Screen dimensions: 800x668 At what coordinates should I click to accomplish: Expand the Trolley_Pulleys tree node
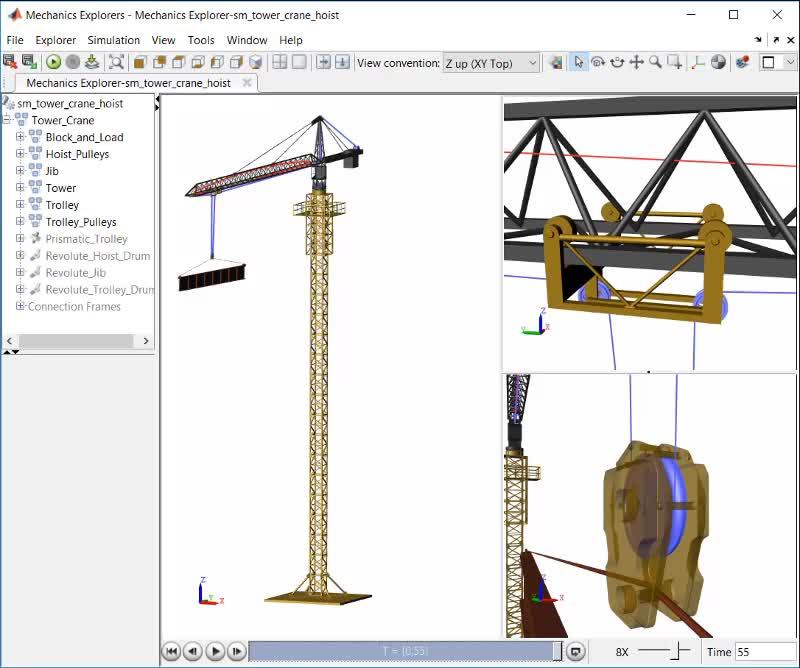click(x=20, y=222)
